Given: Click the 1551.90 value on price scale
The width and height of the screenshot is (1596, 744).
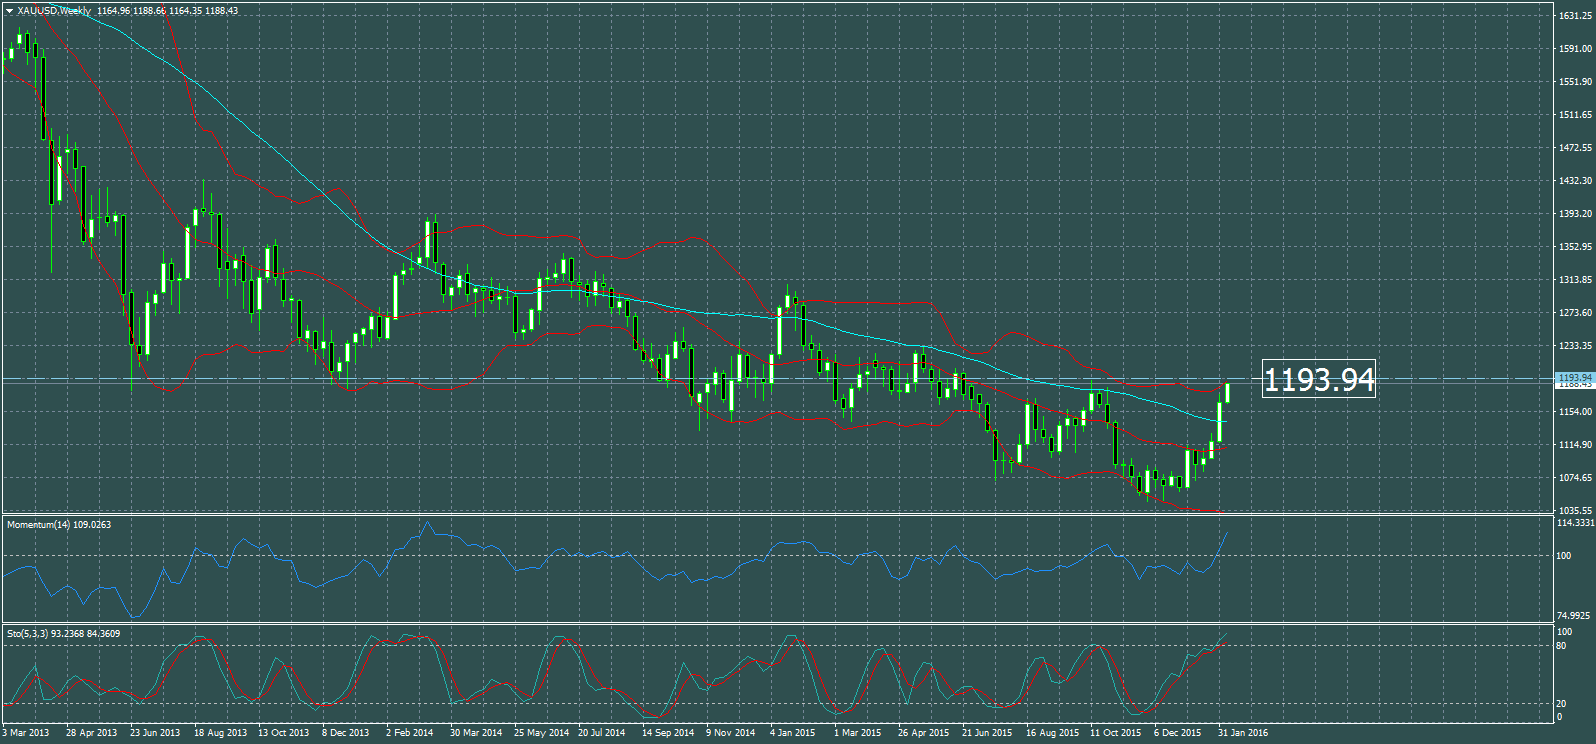Looking at the screenshot, I should [x=1574, y=82].
